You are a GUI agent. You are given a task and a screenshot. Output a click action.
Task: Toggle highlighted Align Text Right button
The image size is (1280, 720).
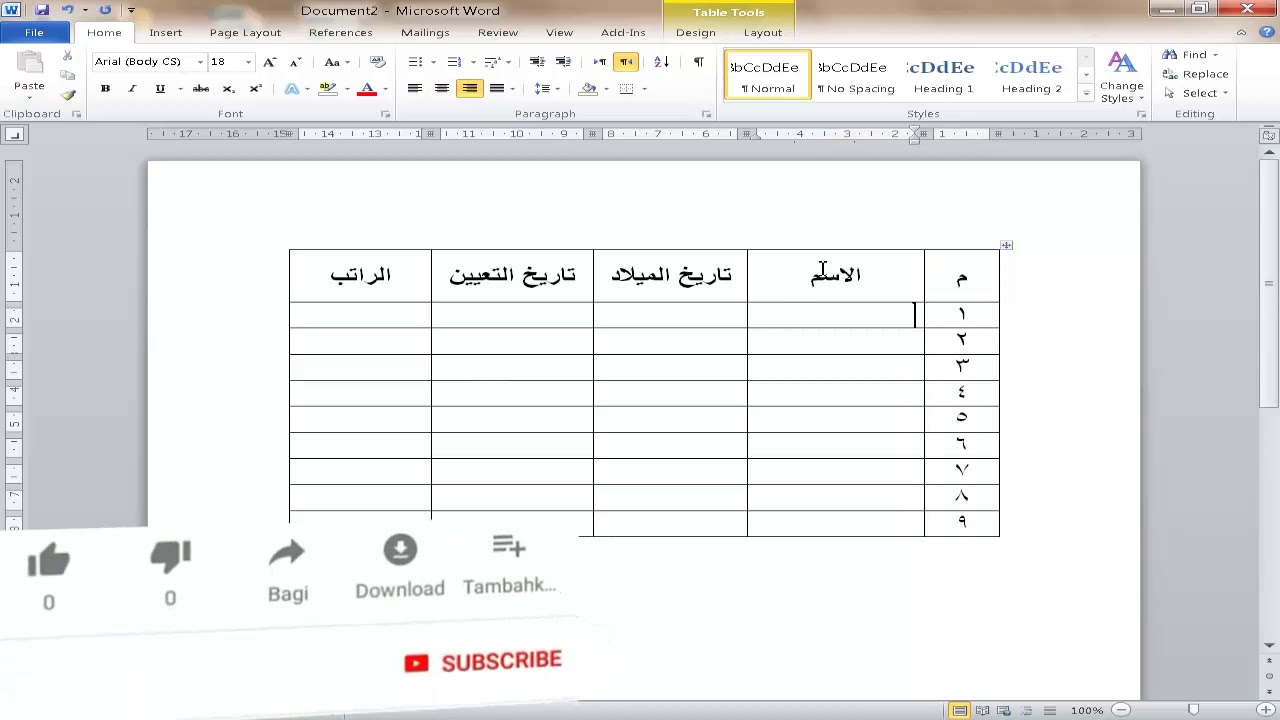click(x=469, y=89)
